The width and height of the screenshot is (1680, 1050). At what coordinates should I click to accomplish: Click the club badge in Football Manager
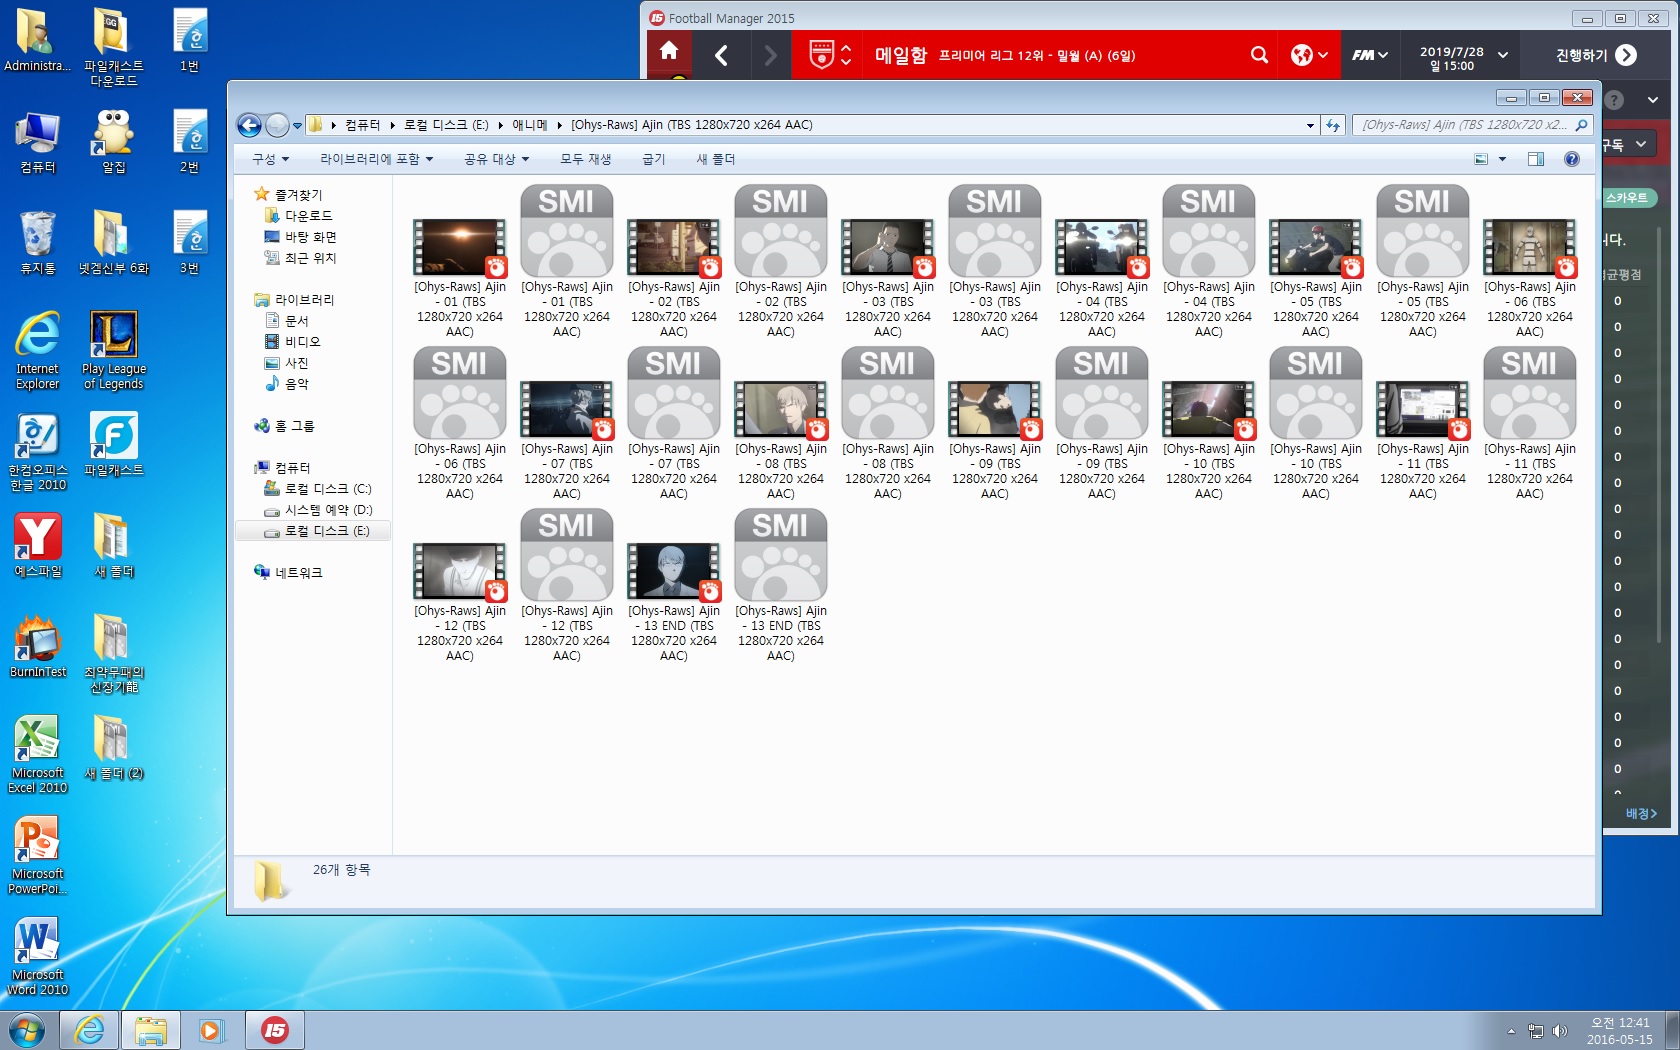(821, 54)
